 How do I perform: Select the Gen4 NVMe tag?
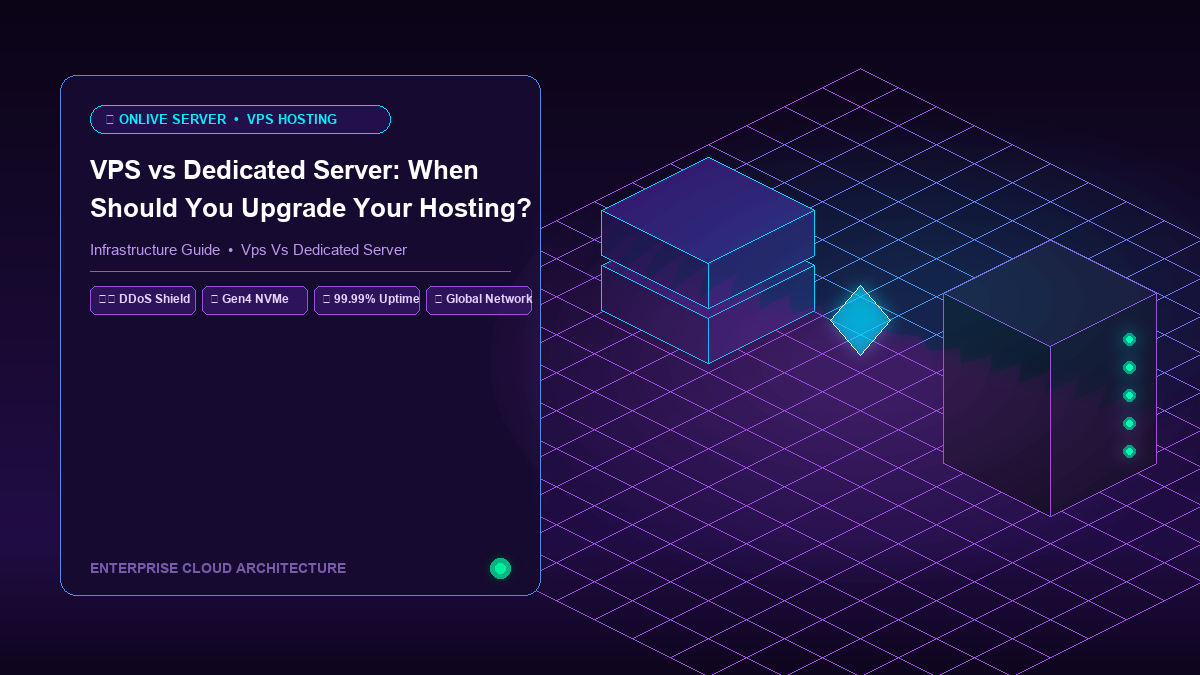coord(255,300)
